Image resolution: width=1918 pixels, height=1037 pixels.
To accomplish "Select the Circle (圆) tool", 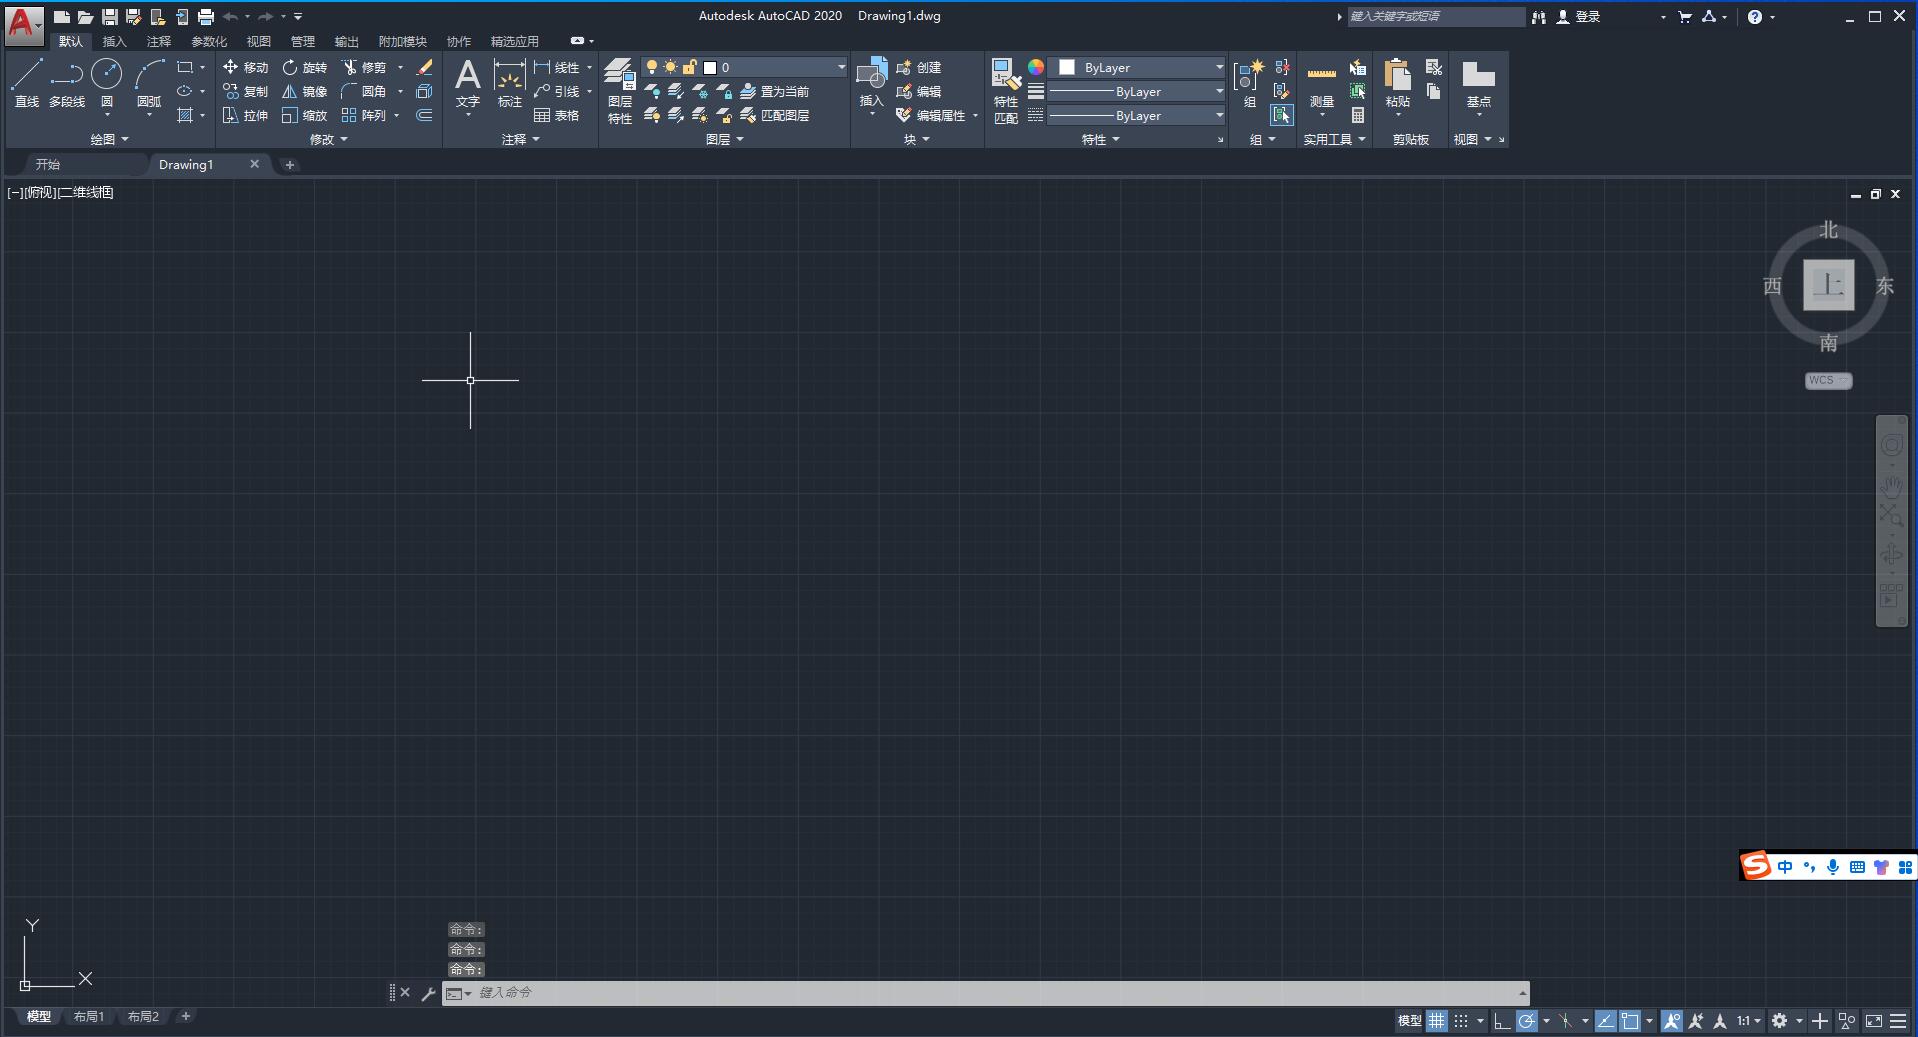I will click(107, 83).
